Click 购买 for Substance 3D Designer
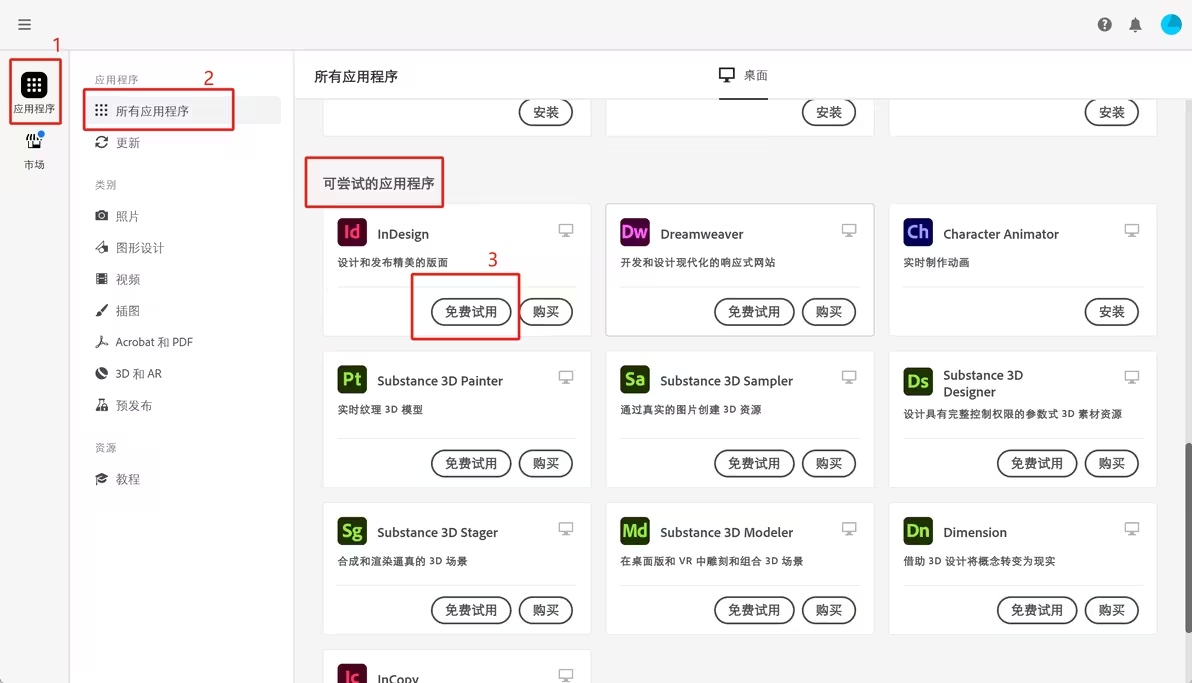The width and height of the screenshot is (1192, 683). (x=1111, y=463)
